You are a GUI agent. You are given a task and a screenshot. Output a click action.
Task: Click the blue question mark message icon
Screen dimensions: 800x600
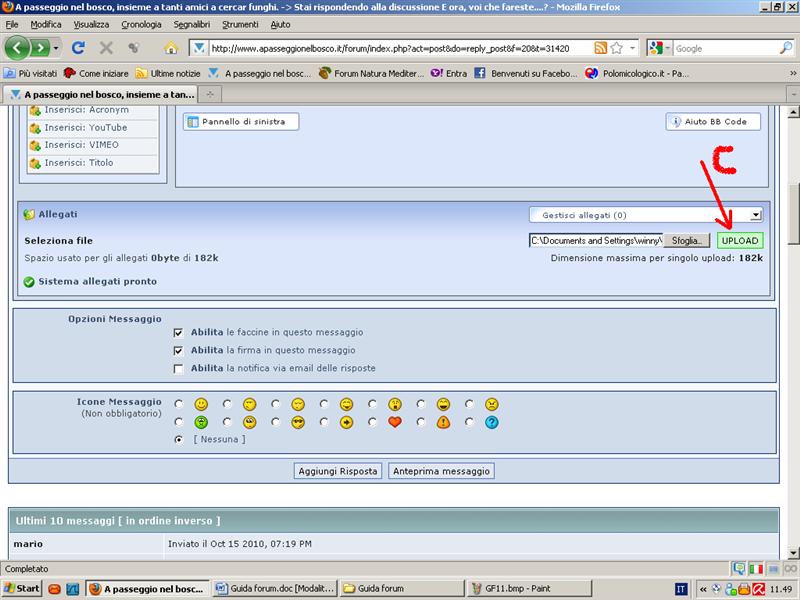pyautogui.click(x=491, y=422)
